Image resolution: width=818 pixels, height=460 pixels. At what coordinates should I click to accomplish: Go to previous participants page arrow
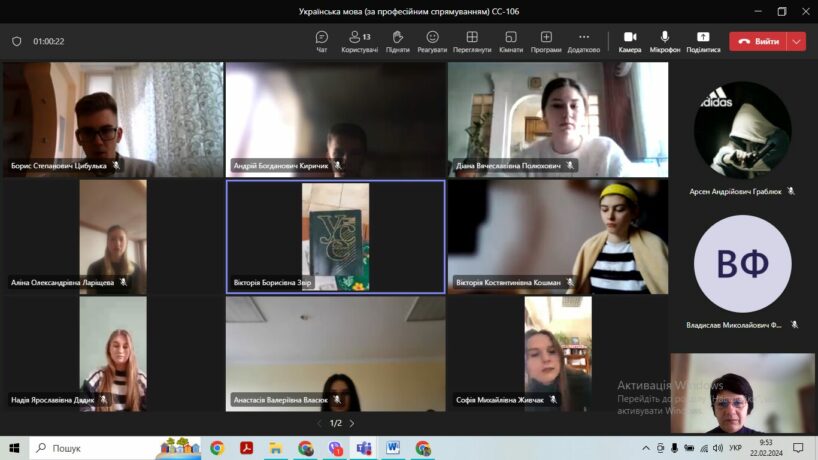click(x=320, y=423)
